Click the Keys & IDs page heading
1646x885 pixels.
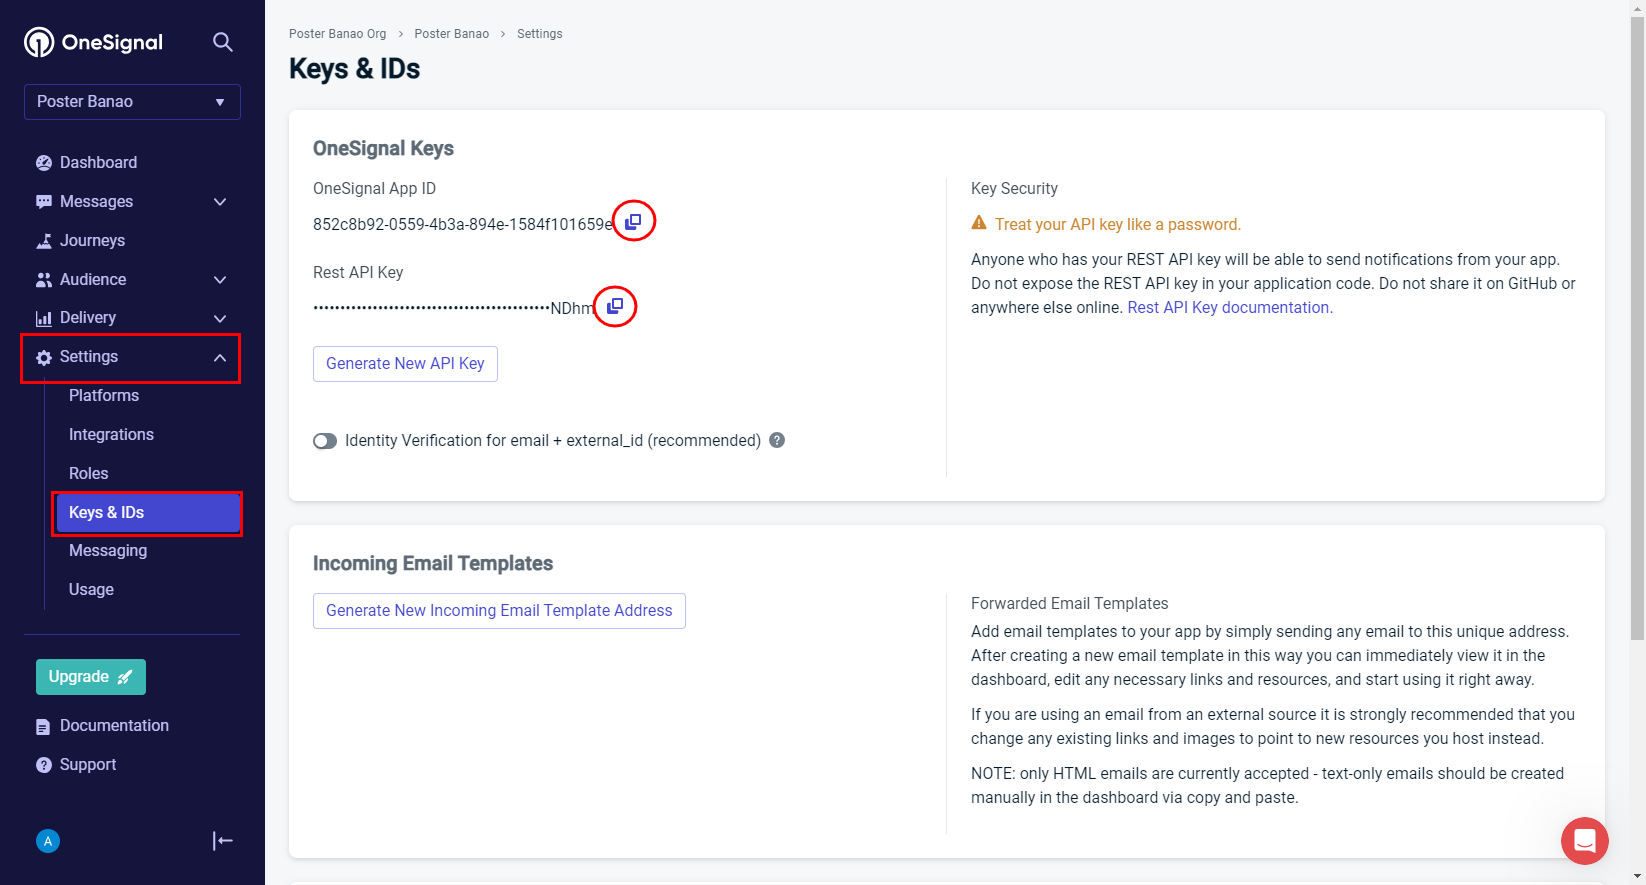[x=354, y=68]
